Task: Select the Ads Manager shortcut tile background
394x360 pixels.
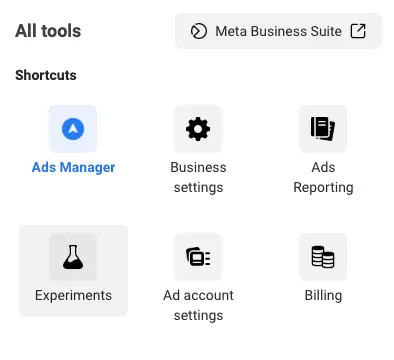Action: tap(73, 129)
